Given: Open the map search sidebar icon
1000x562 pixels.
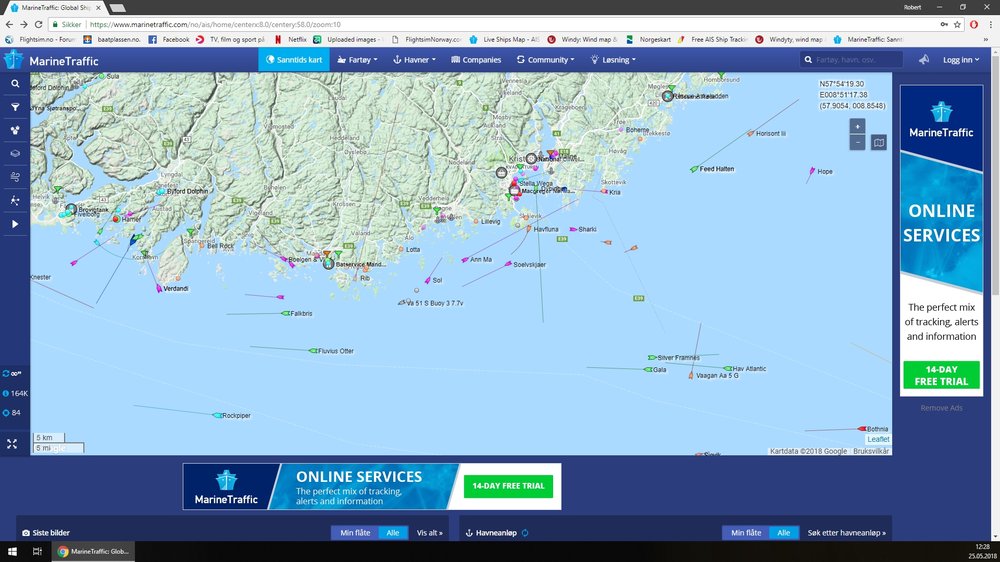Looking at the screenshot, I should [15, 84].
